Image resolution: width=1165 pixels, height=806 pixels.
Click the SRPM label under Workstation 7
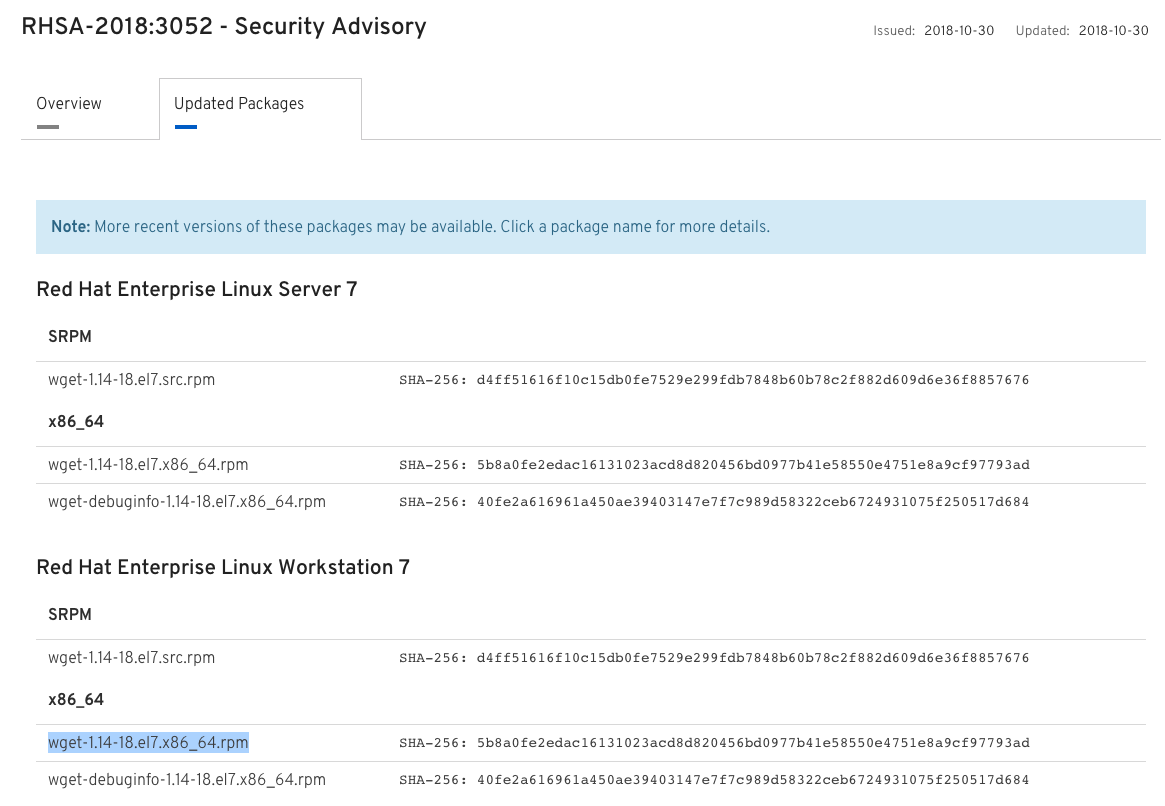pyautogui.click(x=69, y=615)
